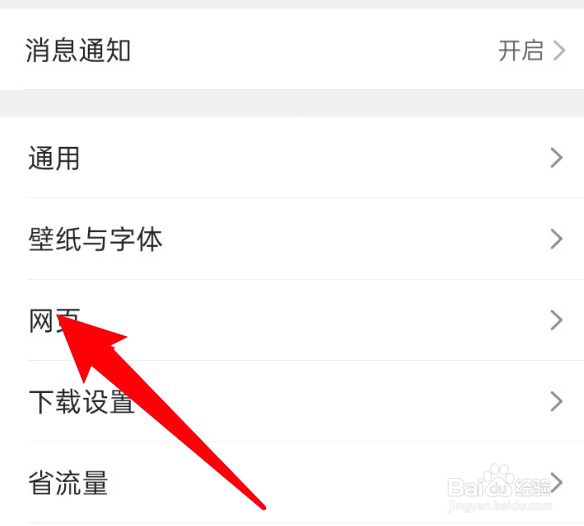Click the 省流量 row's chevron icon

click(556, 482)
